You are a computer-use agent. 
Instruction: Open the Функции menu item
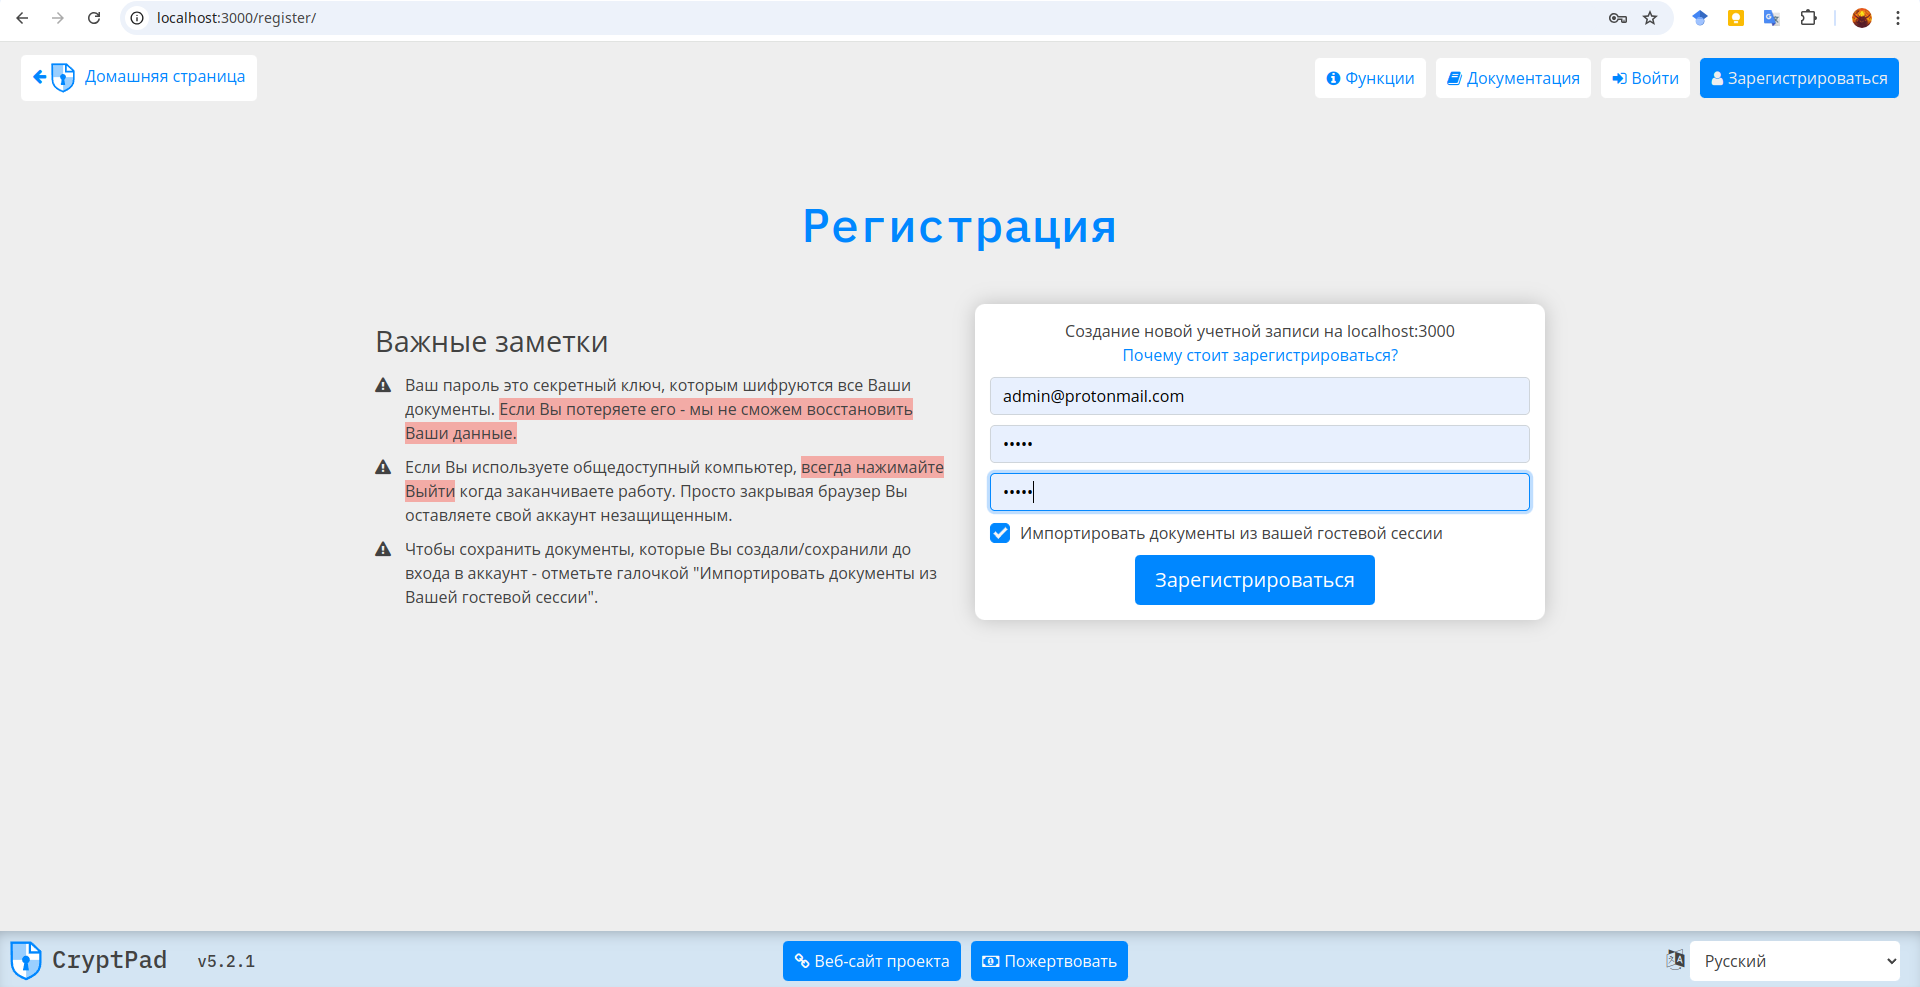click(1369, 77)
